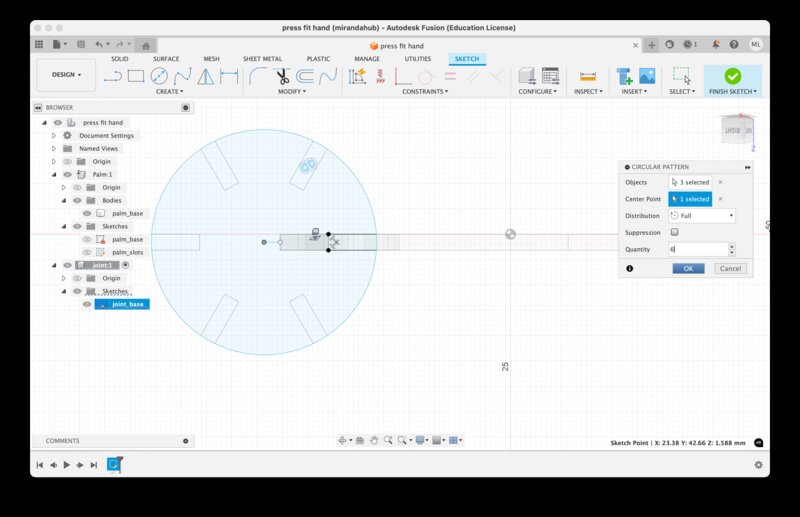Select the Trim scissors tool
This screenshot has width=800, height=517.
click(x=283, y=76)
